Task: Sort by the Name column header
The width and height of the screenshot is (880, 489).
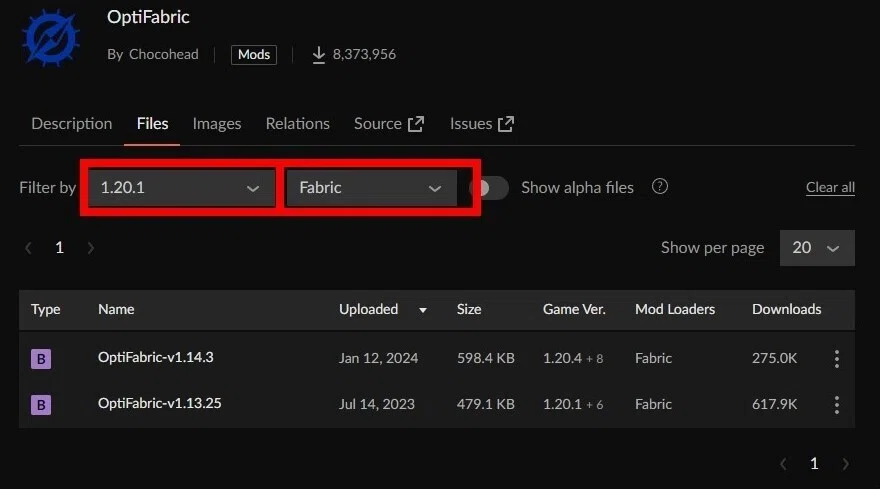Action: (116, 309)
